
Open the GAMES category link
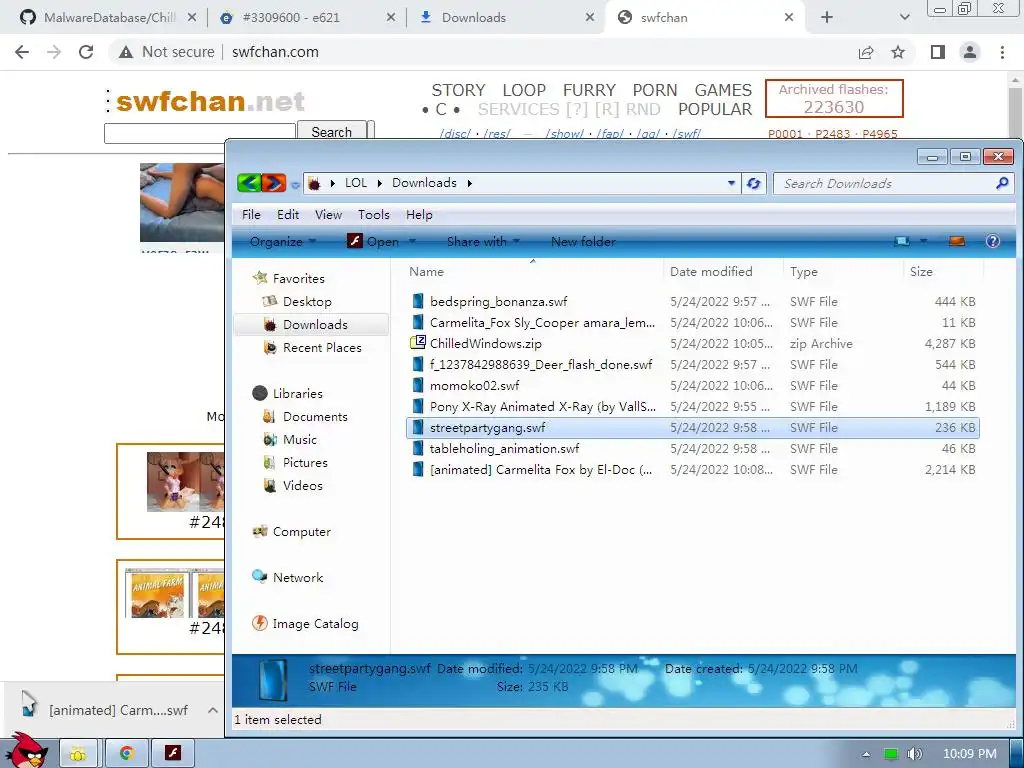(x=723, y=90)
